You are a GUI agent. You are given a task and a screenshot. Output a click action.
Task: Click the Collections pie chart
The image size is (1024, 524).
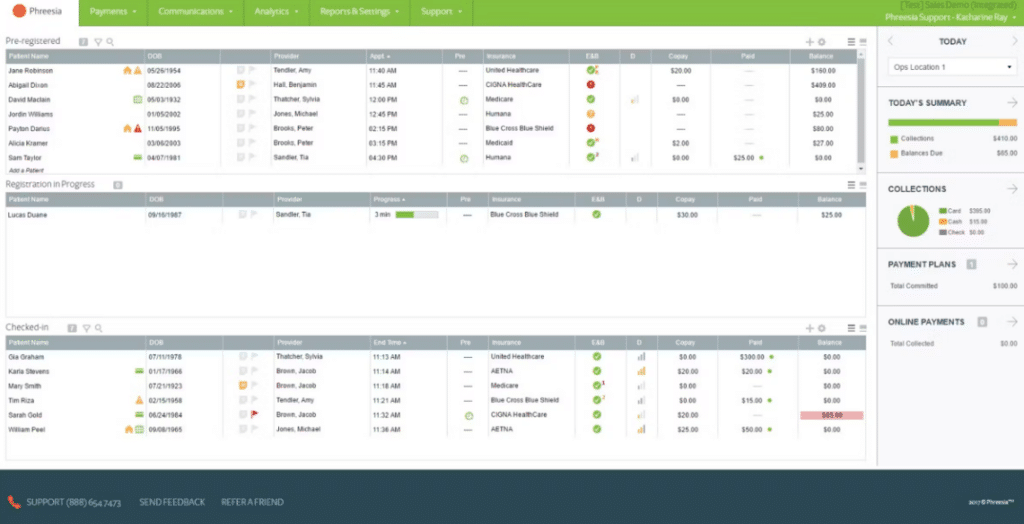(913, 221)
